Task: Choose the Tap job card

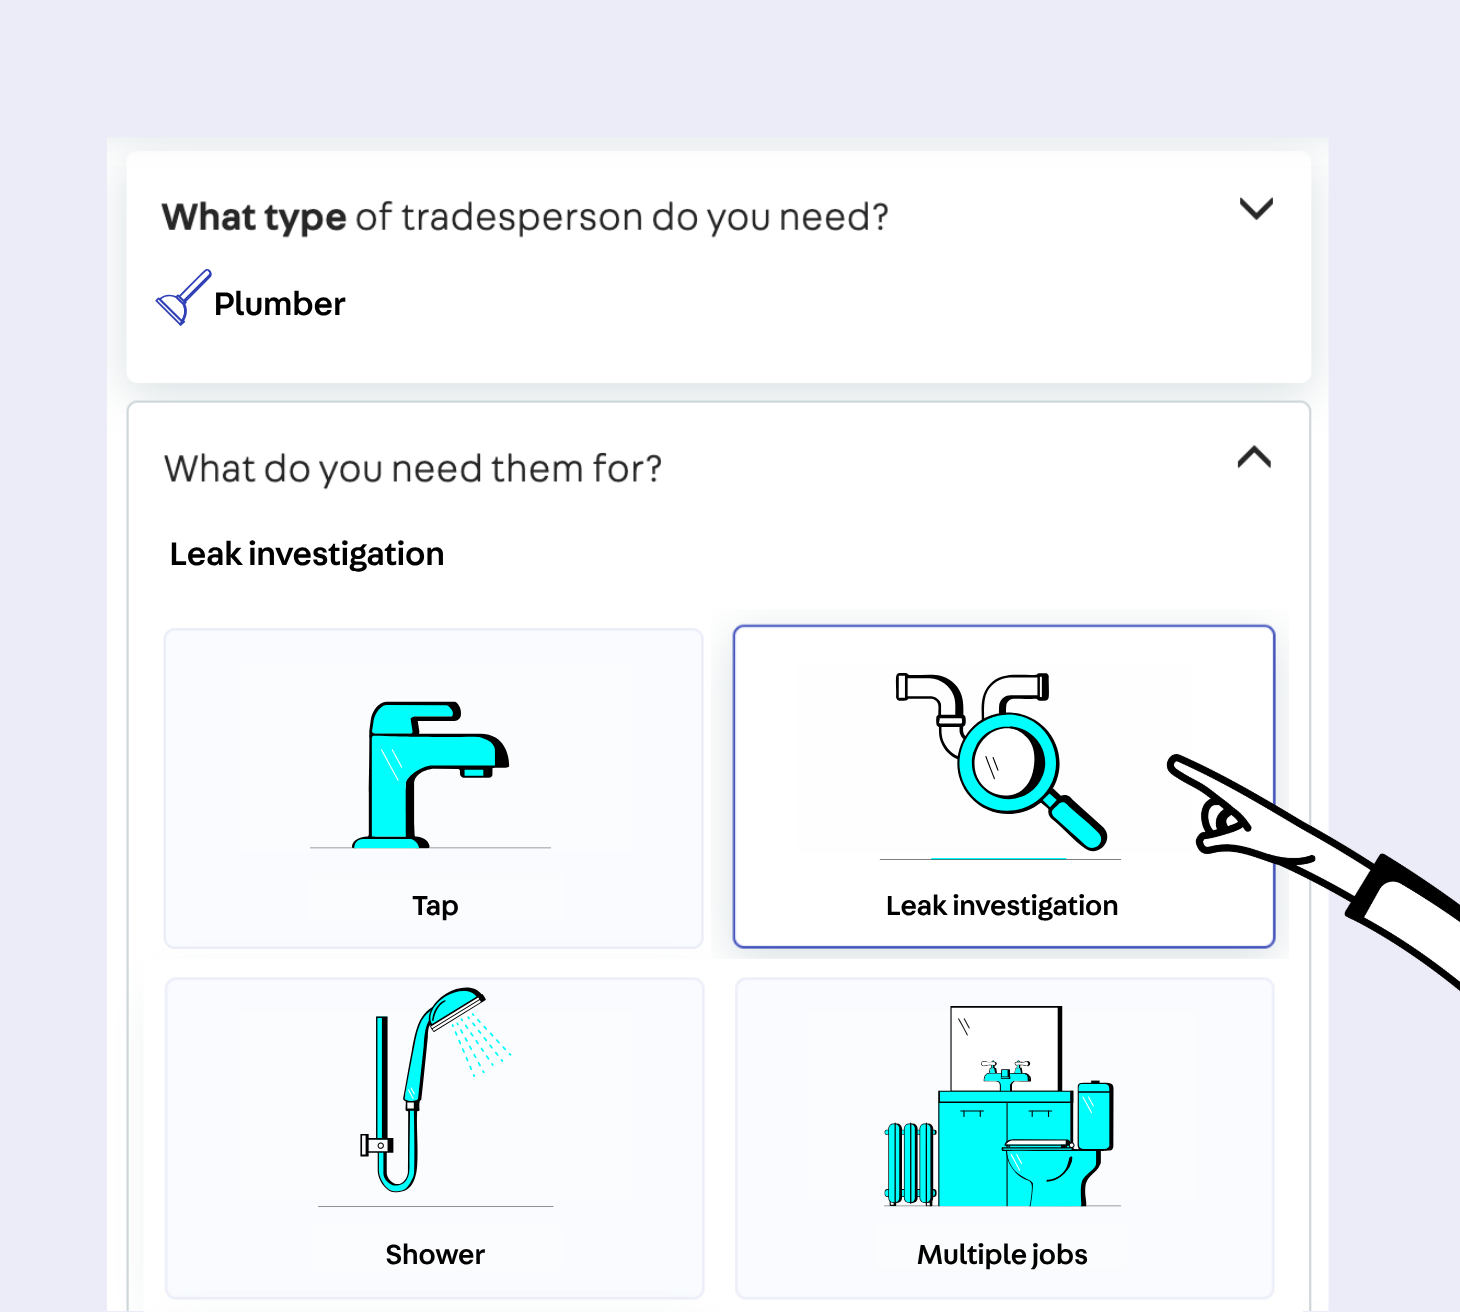Action: coord(434,788)
